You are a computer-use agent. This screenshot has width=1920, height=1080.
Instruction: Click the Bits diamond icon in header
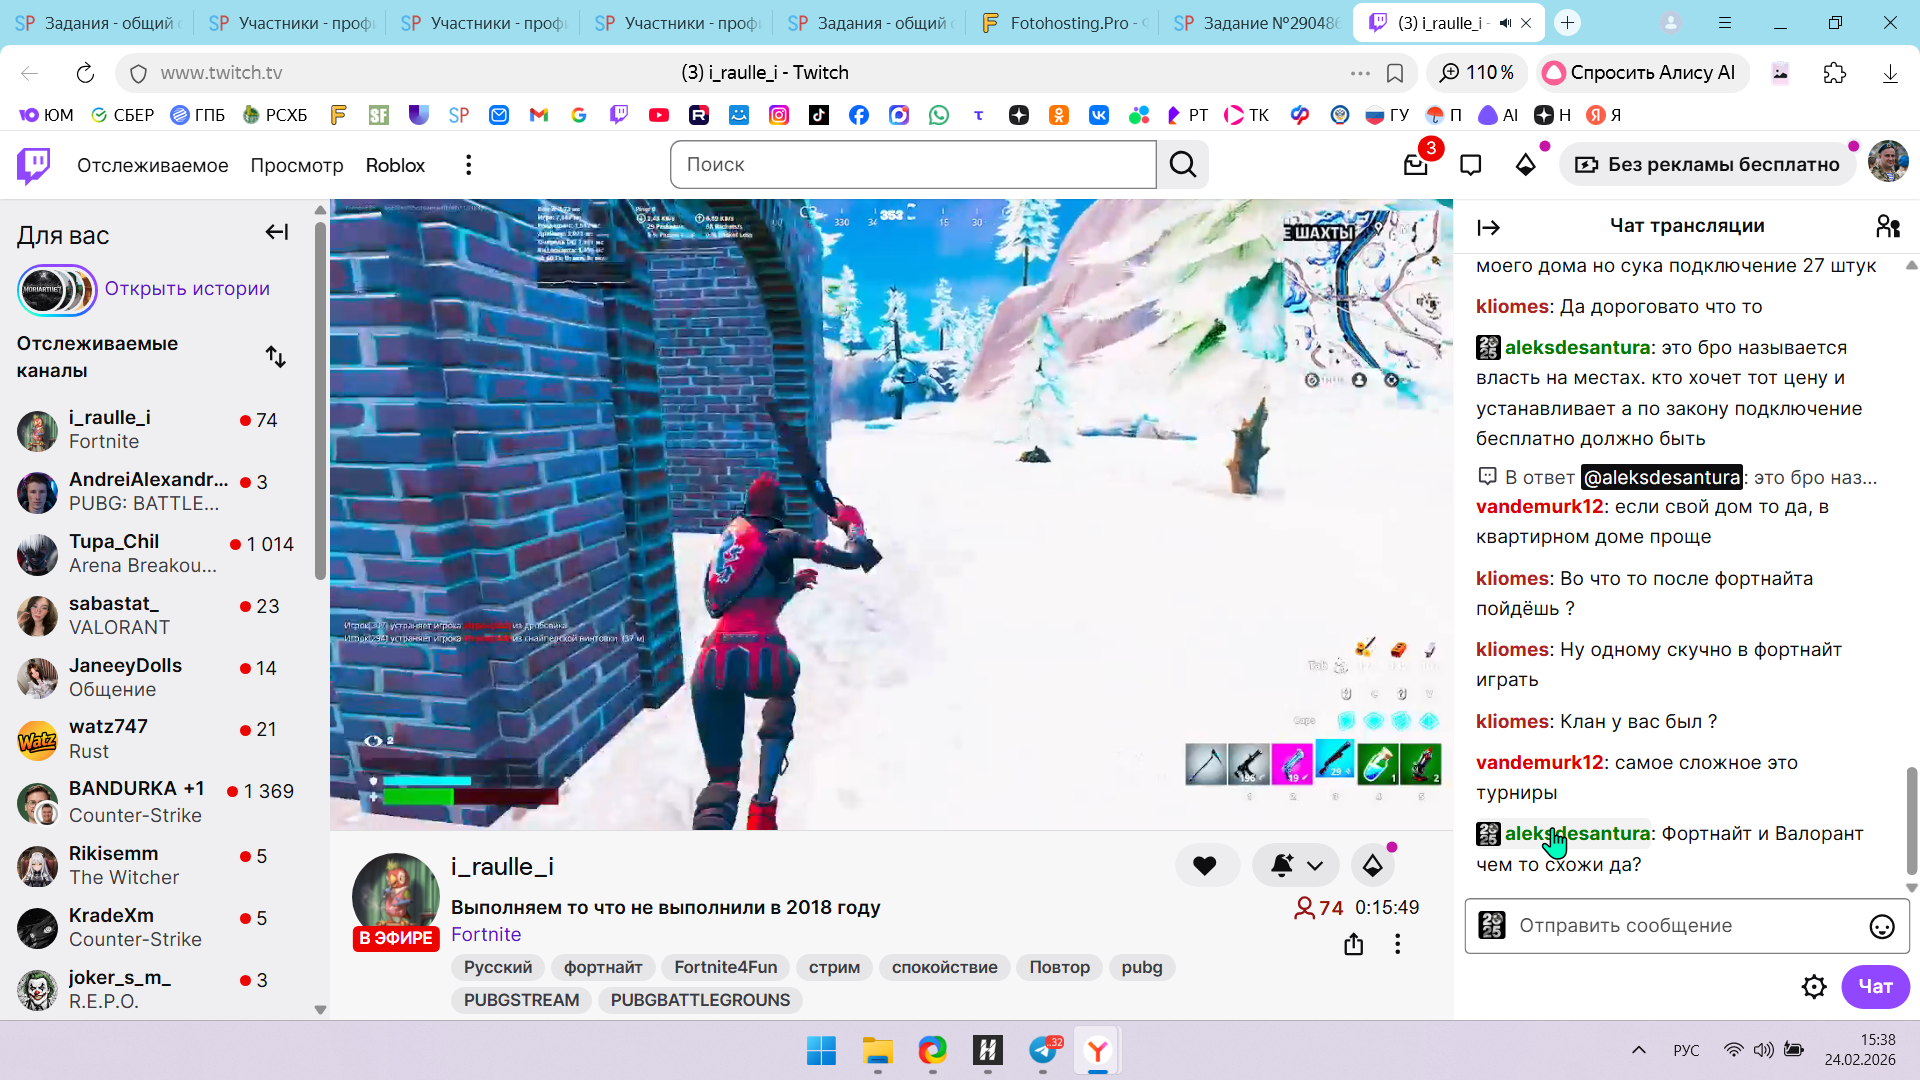click(1525, 165)
